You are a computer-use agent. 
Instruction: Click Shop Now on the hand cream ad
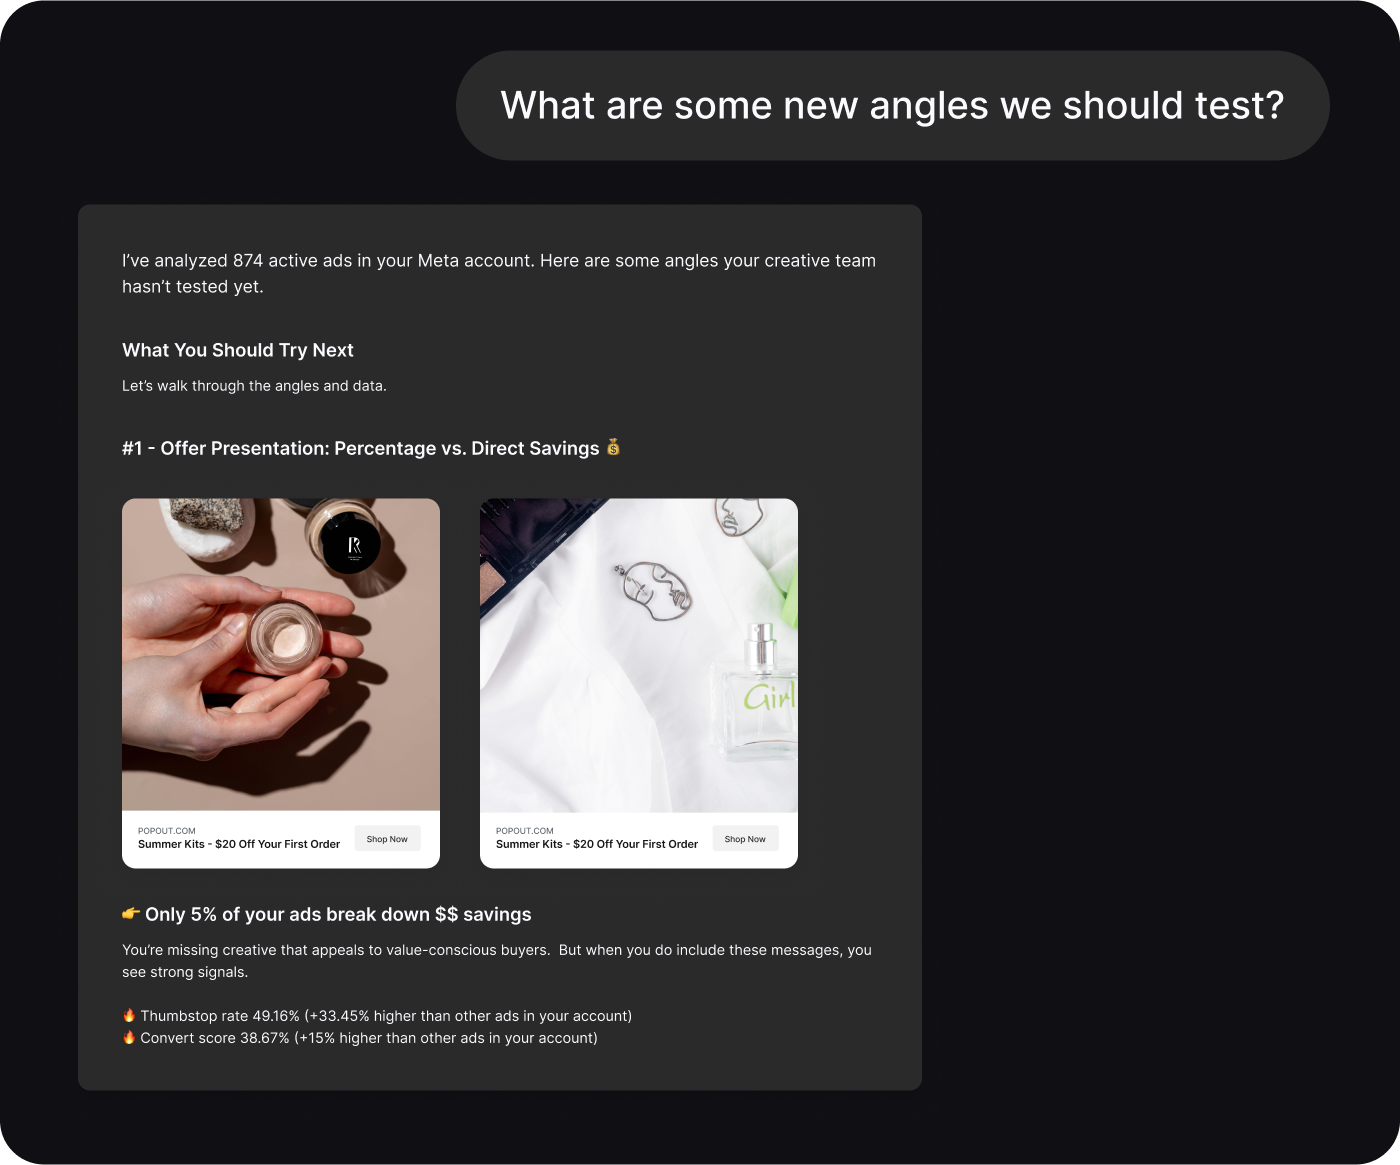click(x=387, y=839)
